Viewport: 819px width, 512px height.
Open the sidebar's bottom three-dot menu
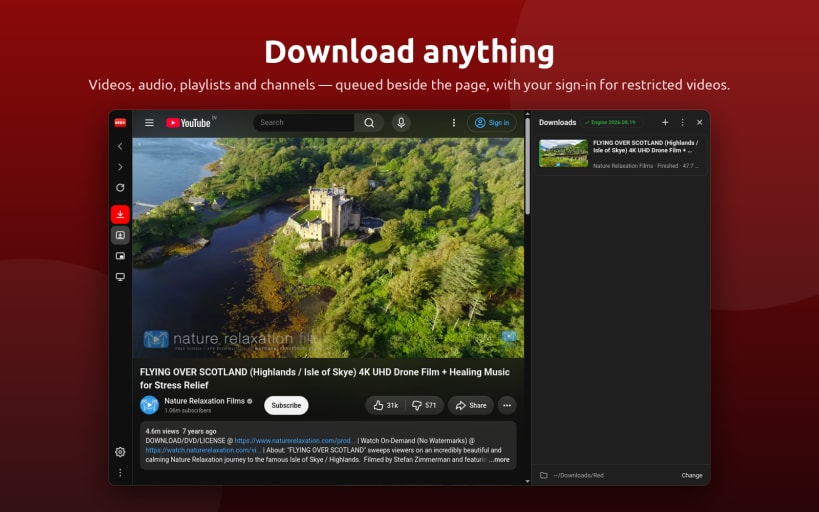click(120, 473)
